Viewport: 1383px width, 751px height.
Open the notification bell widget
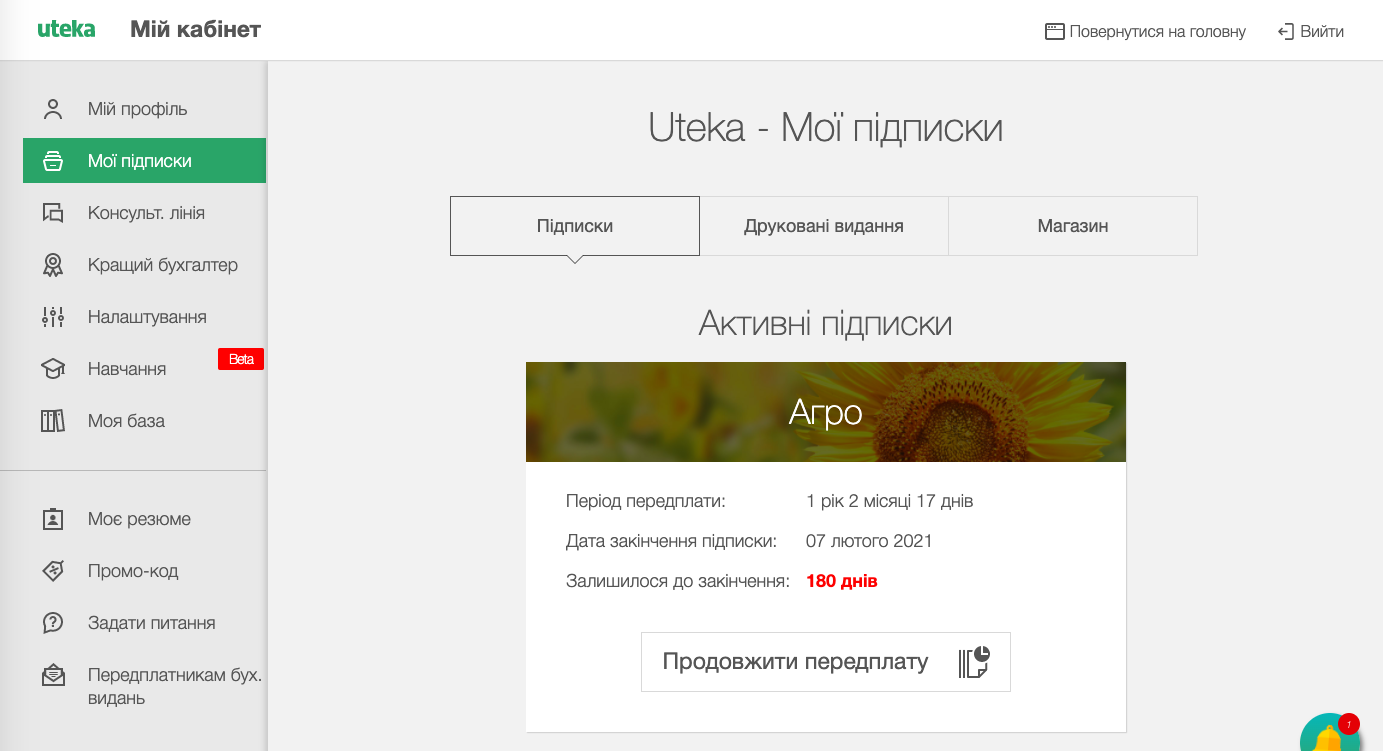1330,735
